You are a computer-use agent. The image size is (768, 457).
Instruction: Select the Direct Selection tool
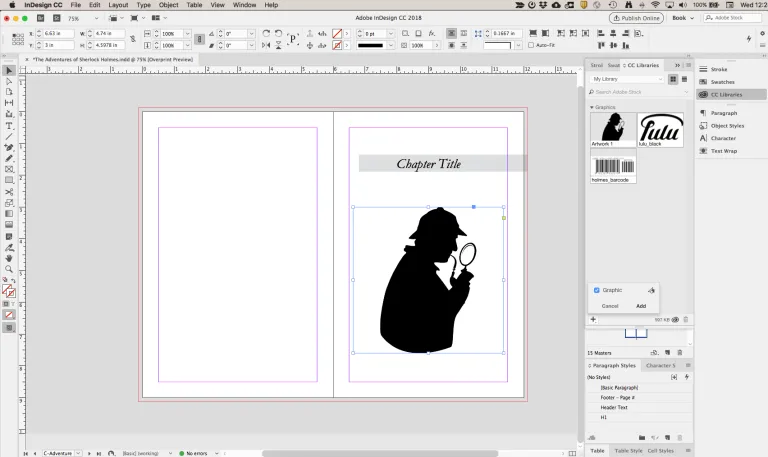tap(9, 81)
